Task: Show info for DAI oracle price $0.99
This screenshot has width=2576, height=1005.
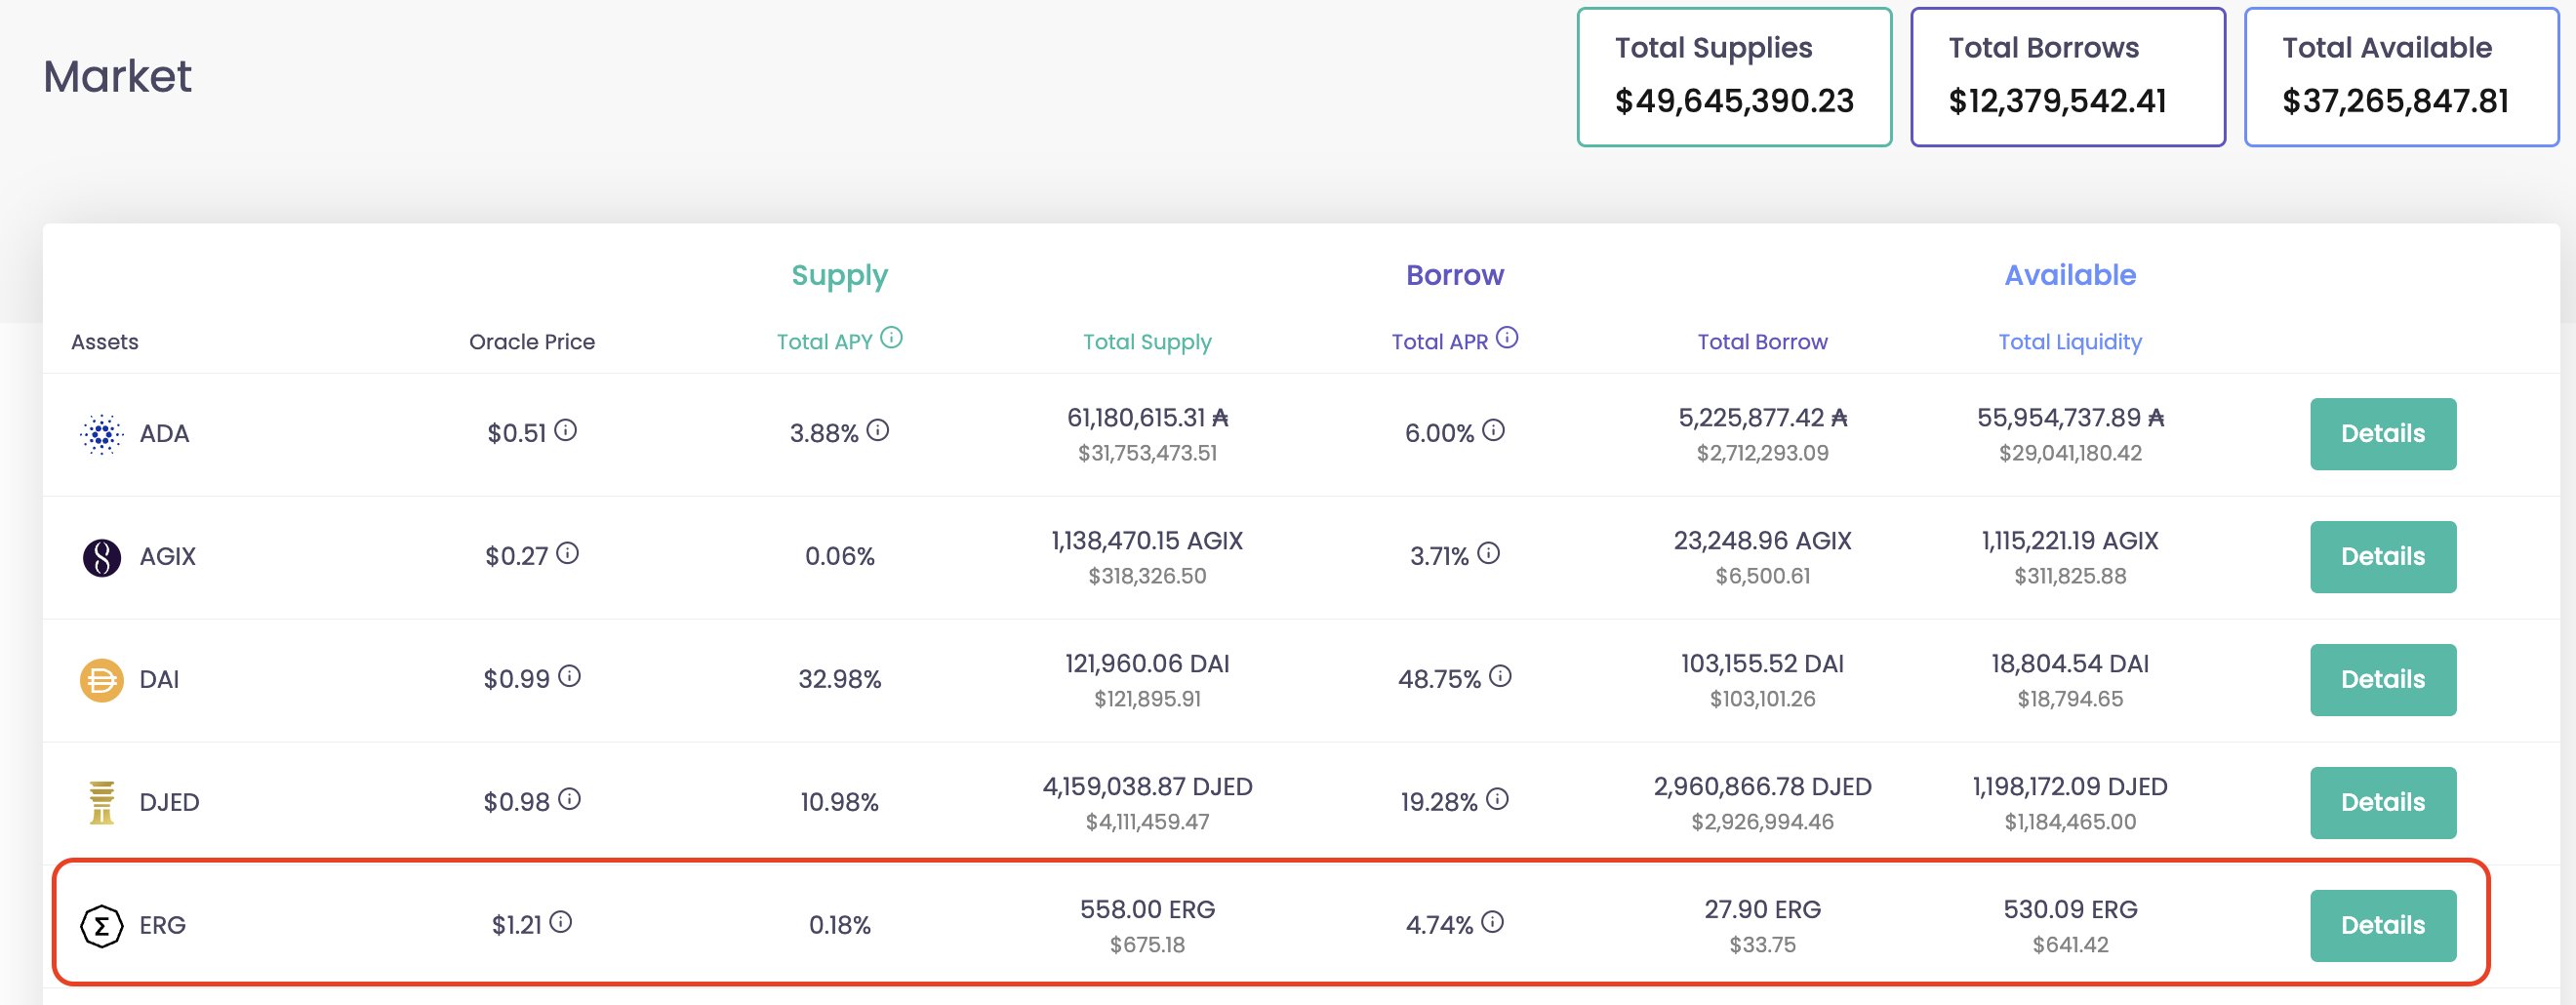Action: tap(569, 677)
